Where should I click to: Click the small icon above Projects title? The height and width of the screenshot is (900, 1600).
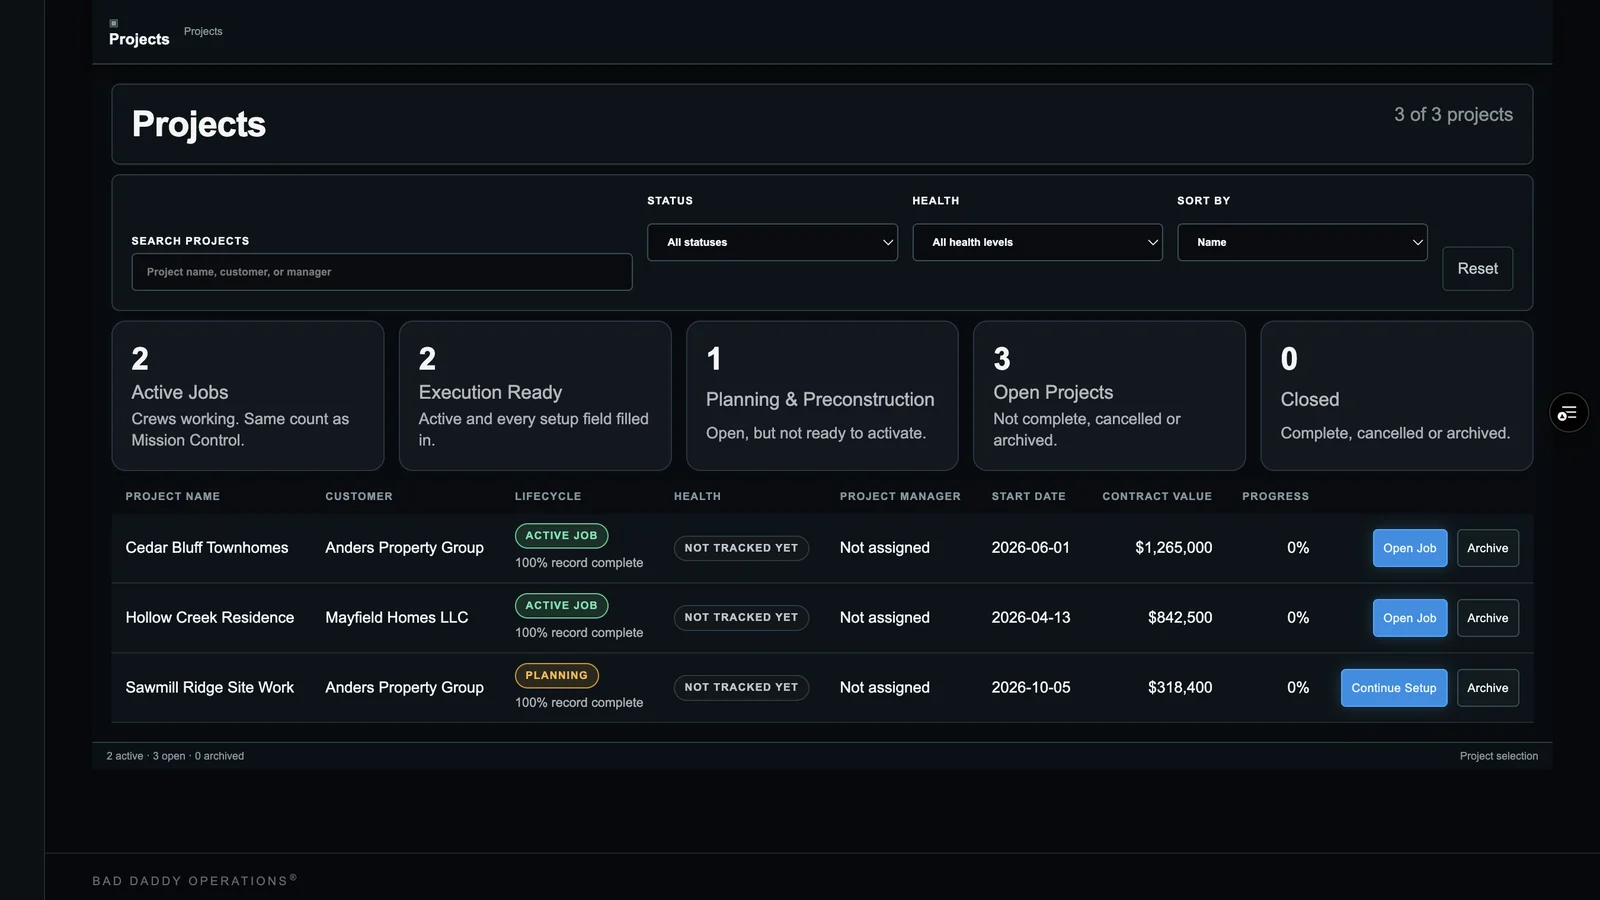(x=113, y=23)
